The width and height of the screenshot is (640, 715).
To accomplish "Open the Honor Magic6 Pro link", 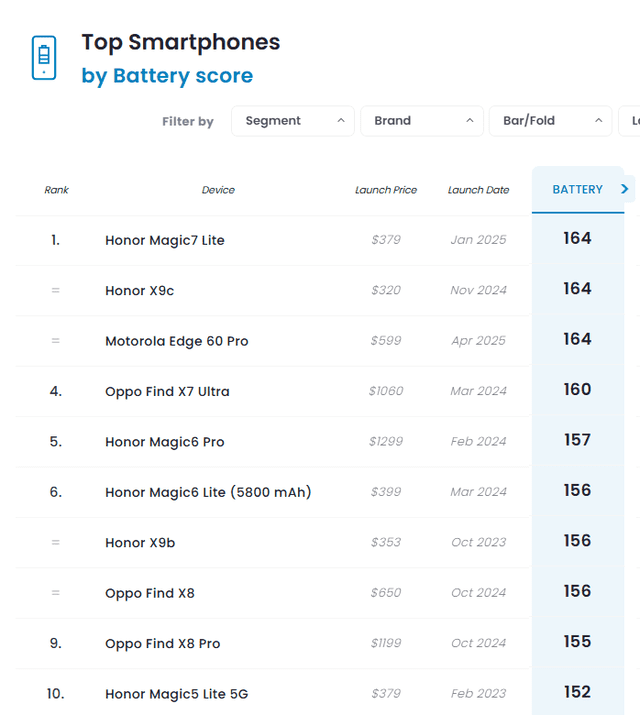I will tap(165, 442).
